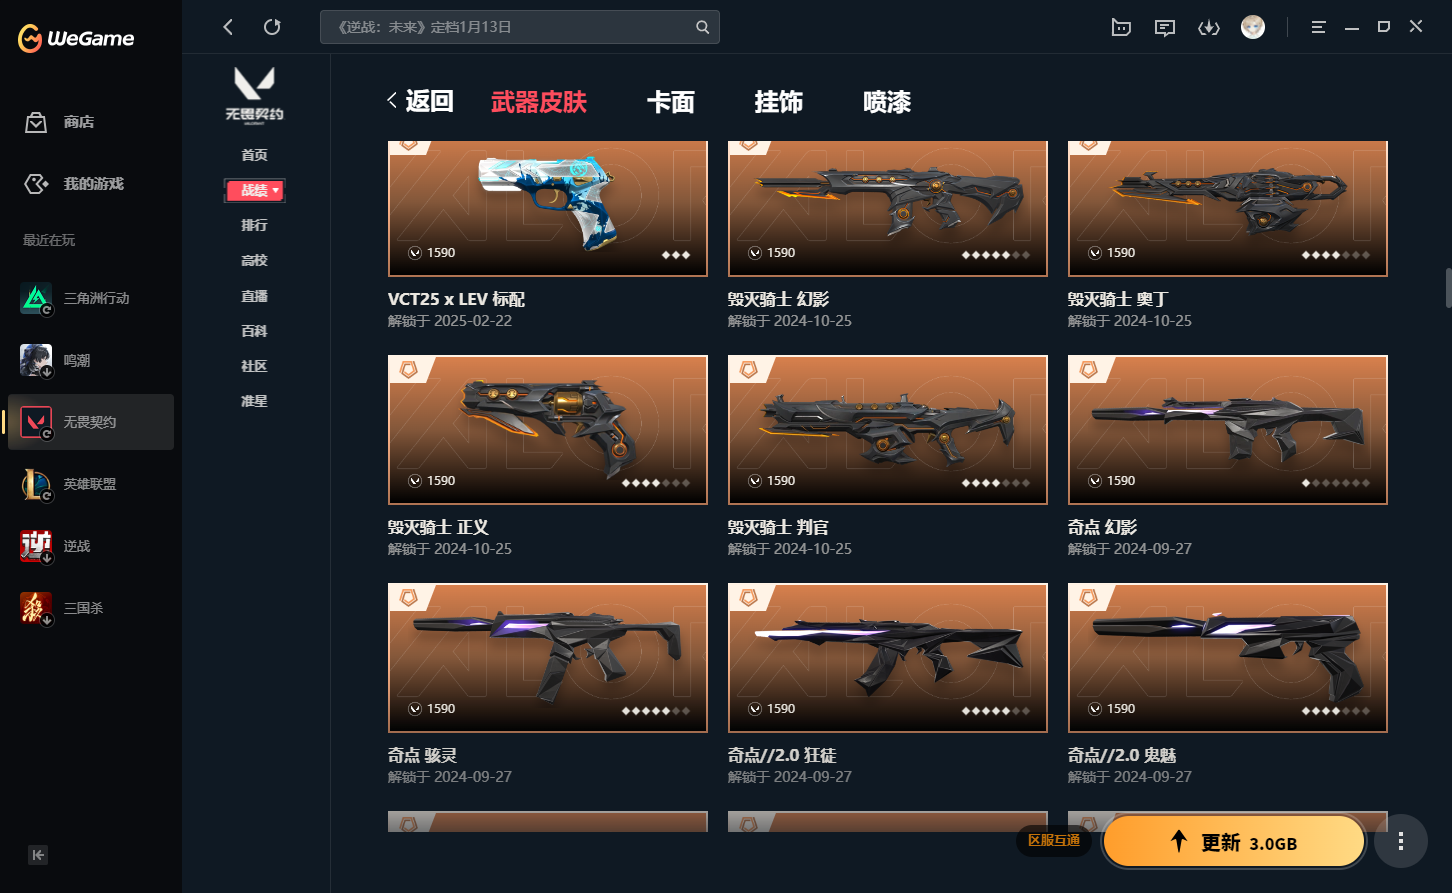Open the 三角洲行动 game icon in sidebar
The image size is (1452, 893).
click(36, 298)
